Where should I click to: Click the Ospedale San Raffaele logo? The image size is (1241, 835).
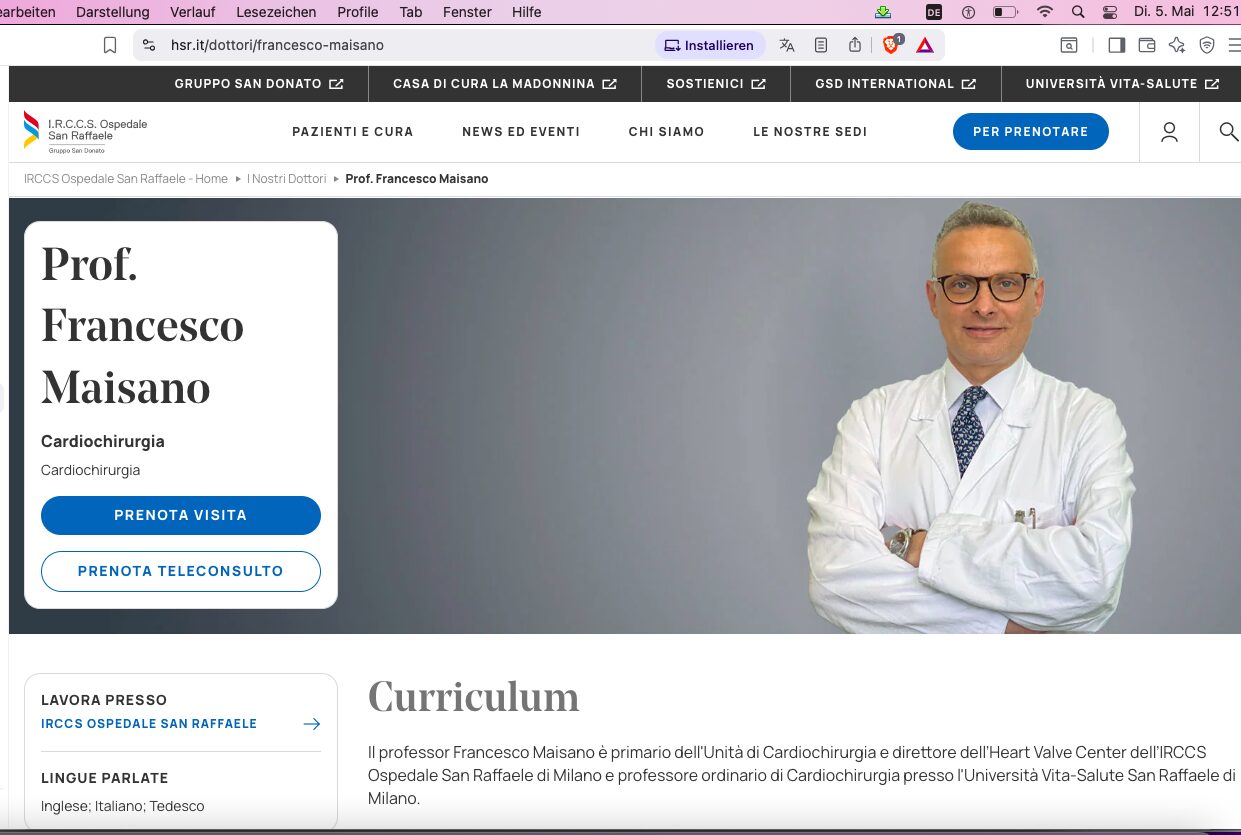click(x=86, y=132)
